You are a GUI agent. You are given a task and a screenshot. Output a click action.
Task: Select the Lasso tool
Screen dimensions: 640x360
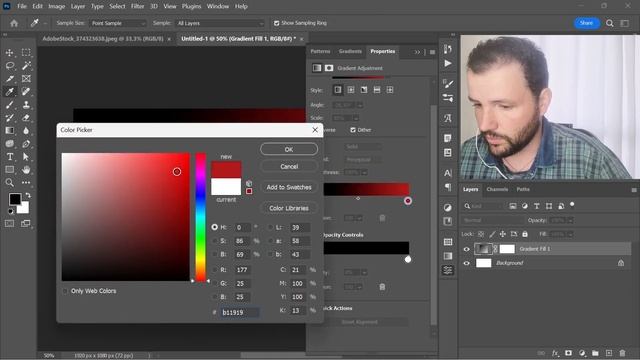pos(9,66)
